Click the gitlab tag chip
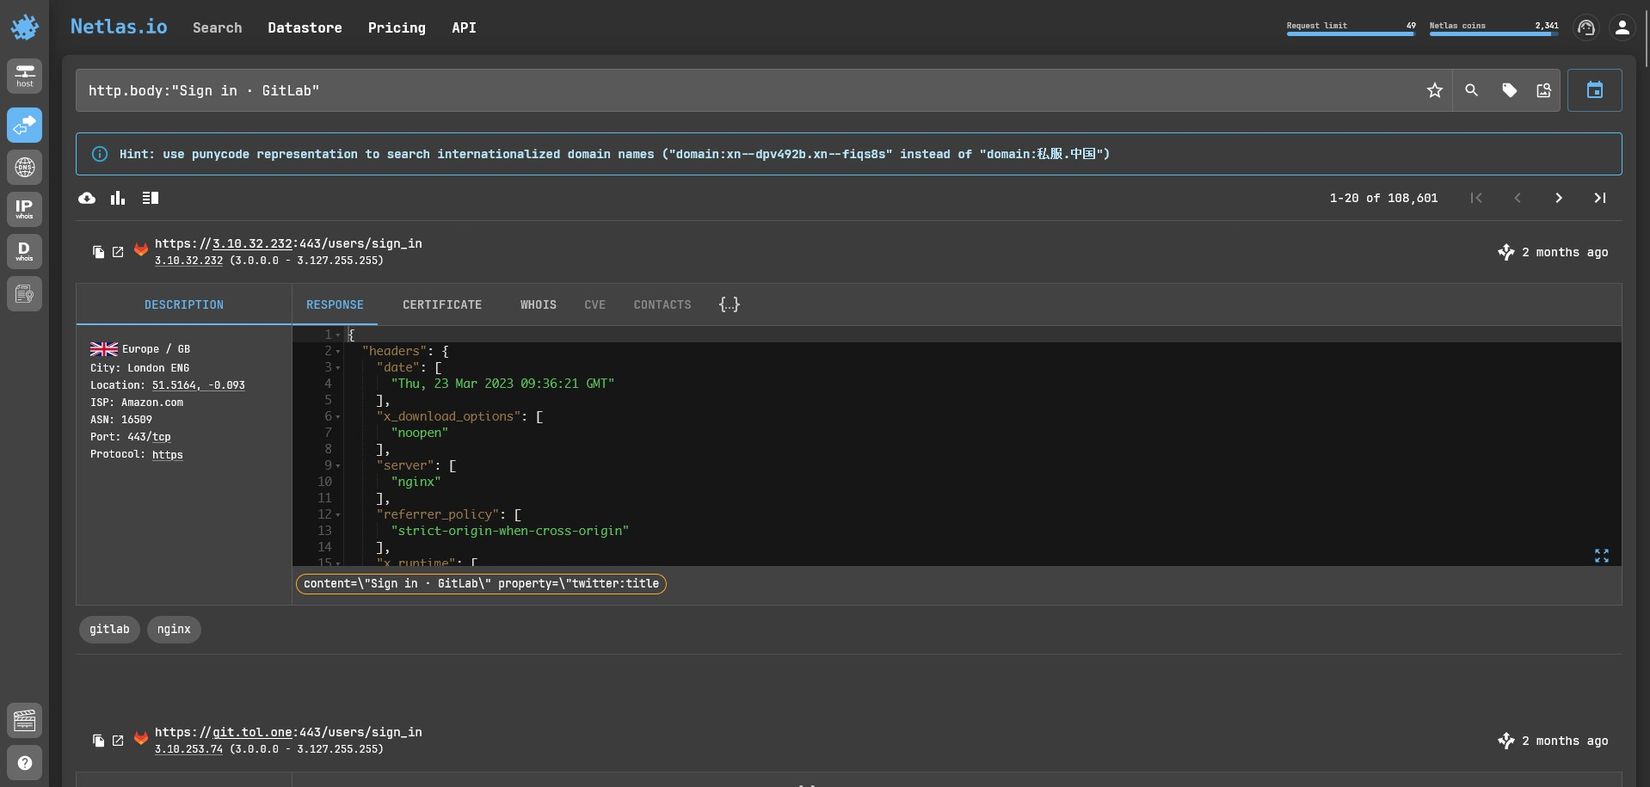 click(x=109, y=629)
